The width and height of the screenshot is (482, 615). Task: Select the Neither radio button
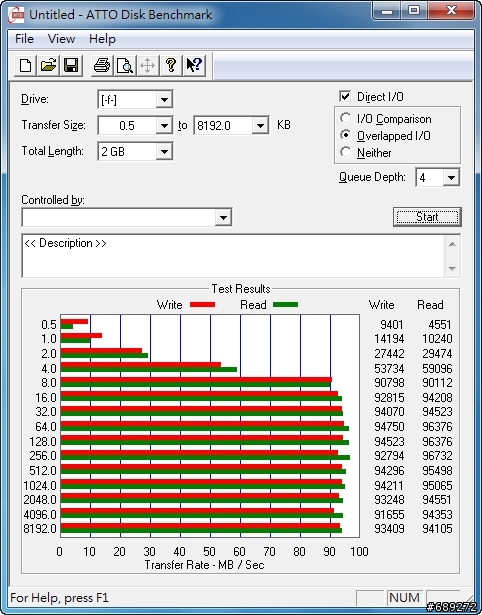point(346,152)
